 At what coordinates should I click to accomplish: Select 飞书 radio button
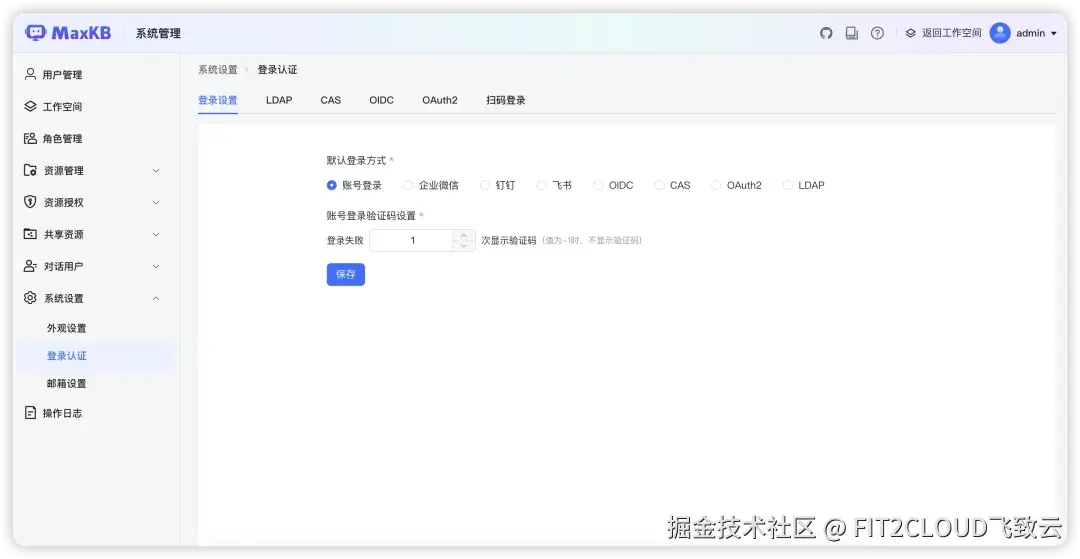(541, 185)
